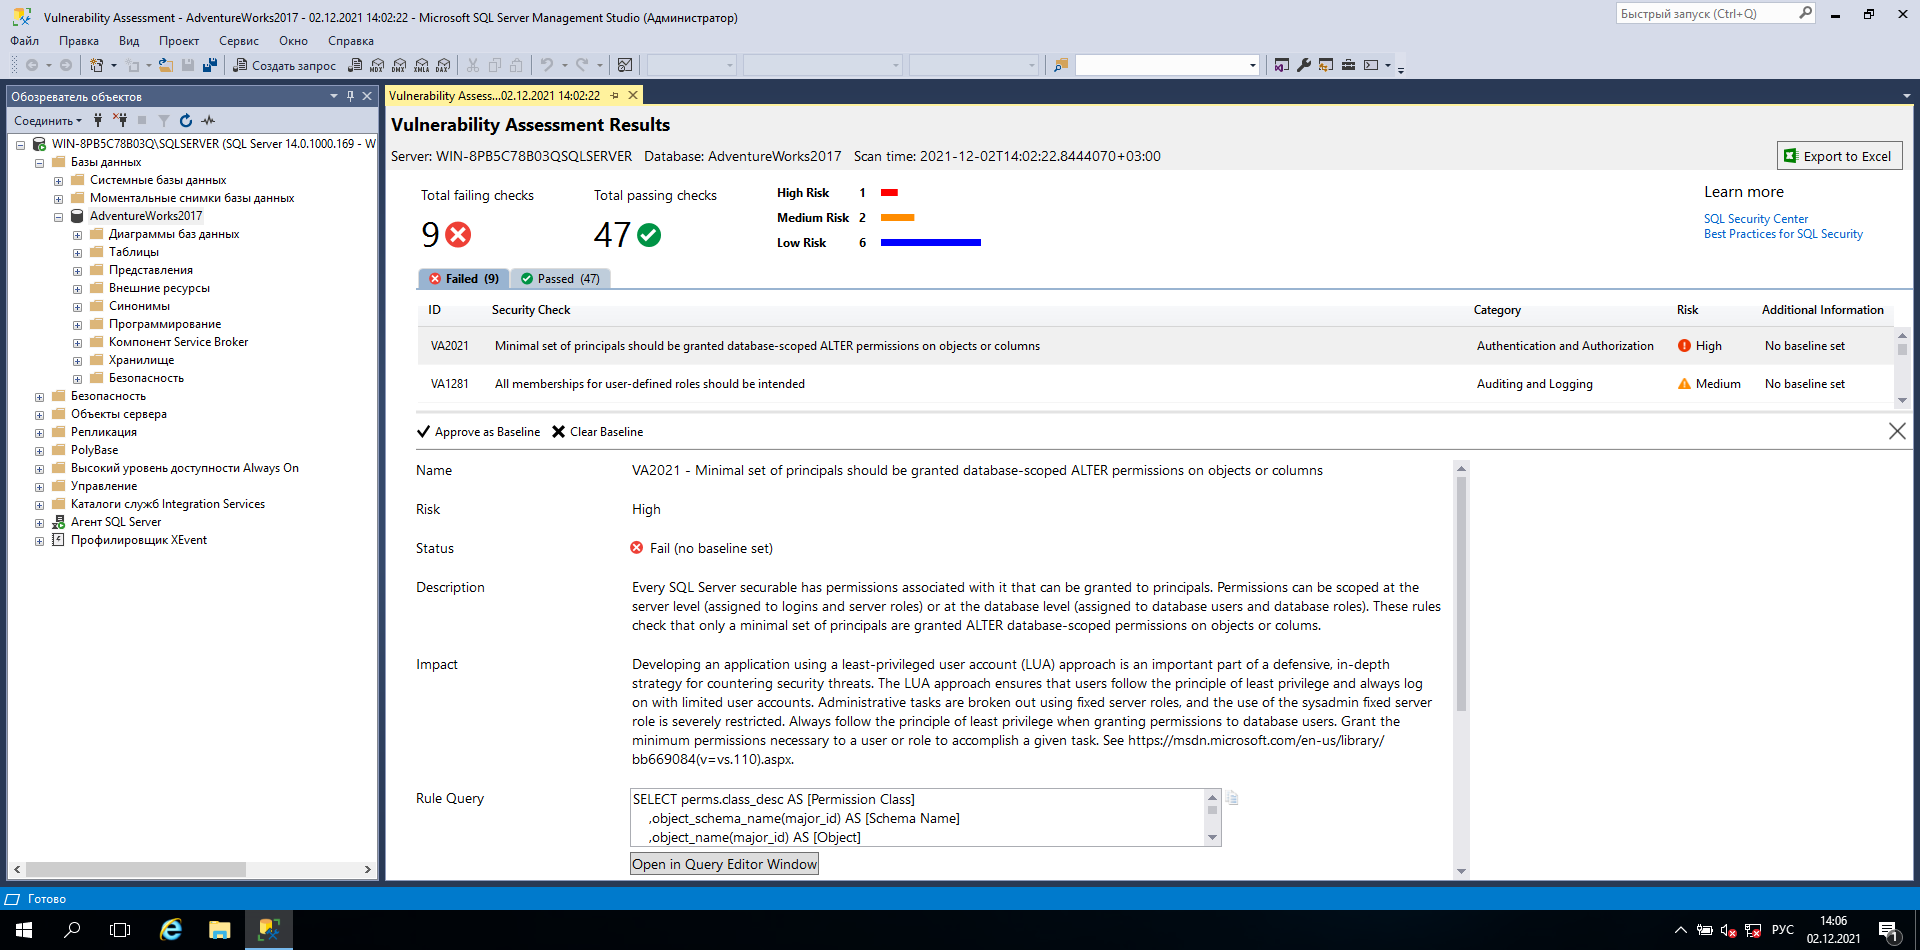This screenshot has width=1920, height=950.
Task: Expand the Представления folder
Action: (77, 271)
